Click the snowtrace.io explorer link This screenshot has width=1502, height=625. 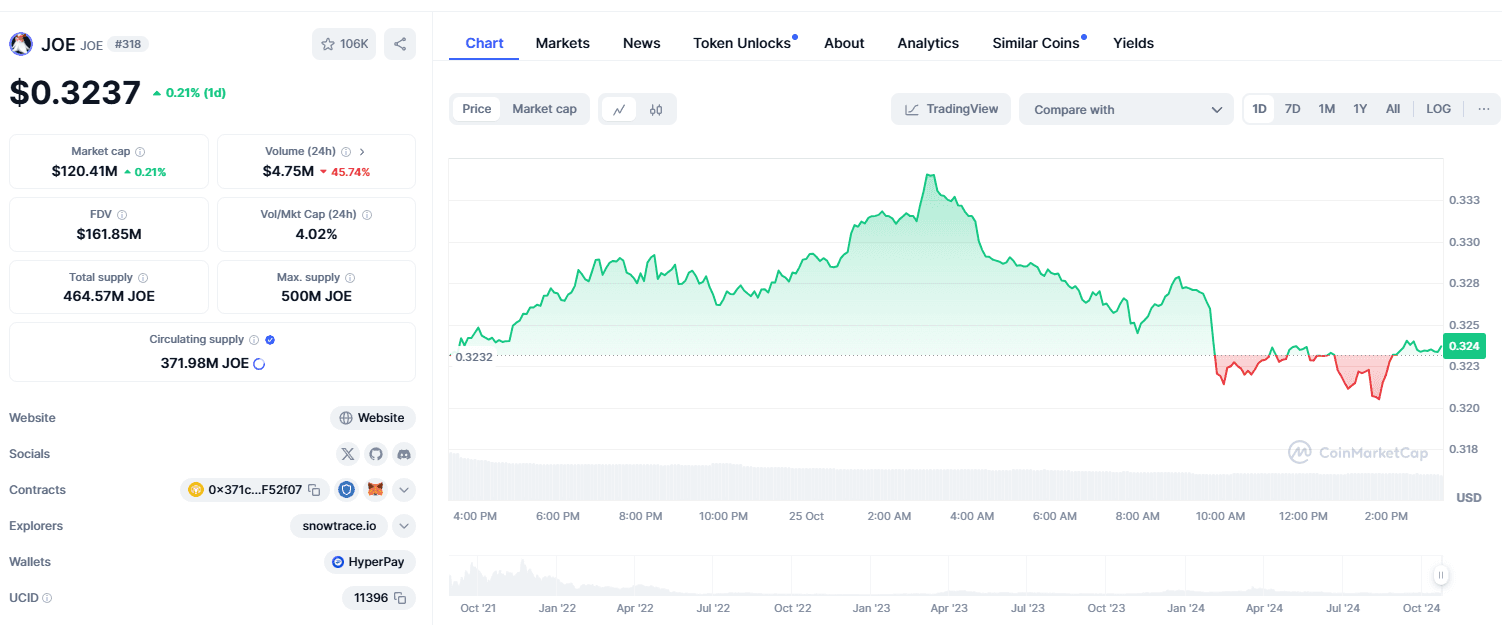340,526
